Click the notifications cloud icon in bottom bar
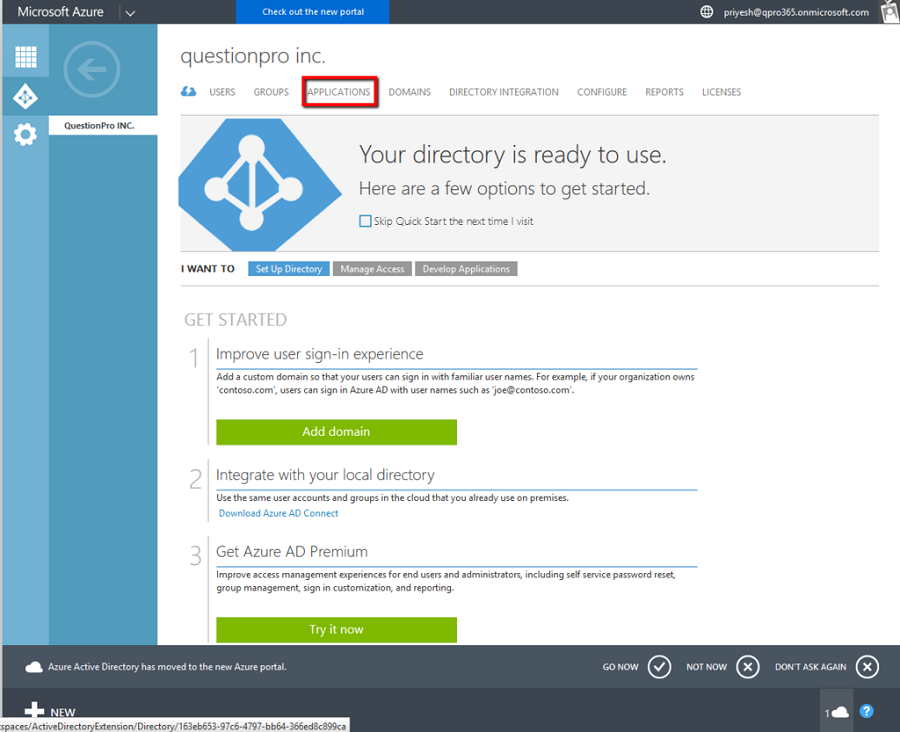 pos(839,711)
